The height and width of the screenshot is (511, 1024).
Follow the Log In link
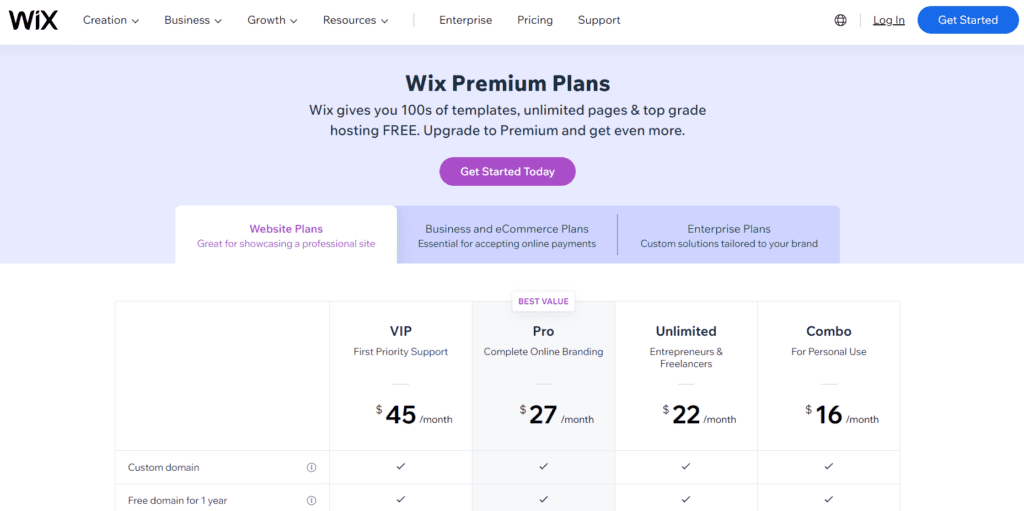[888, 20]
